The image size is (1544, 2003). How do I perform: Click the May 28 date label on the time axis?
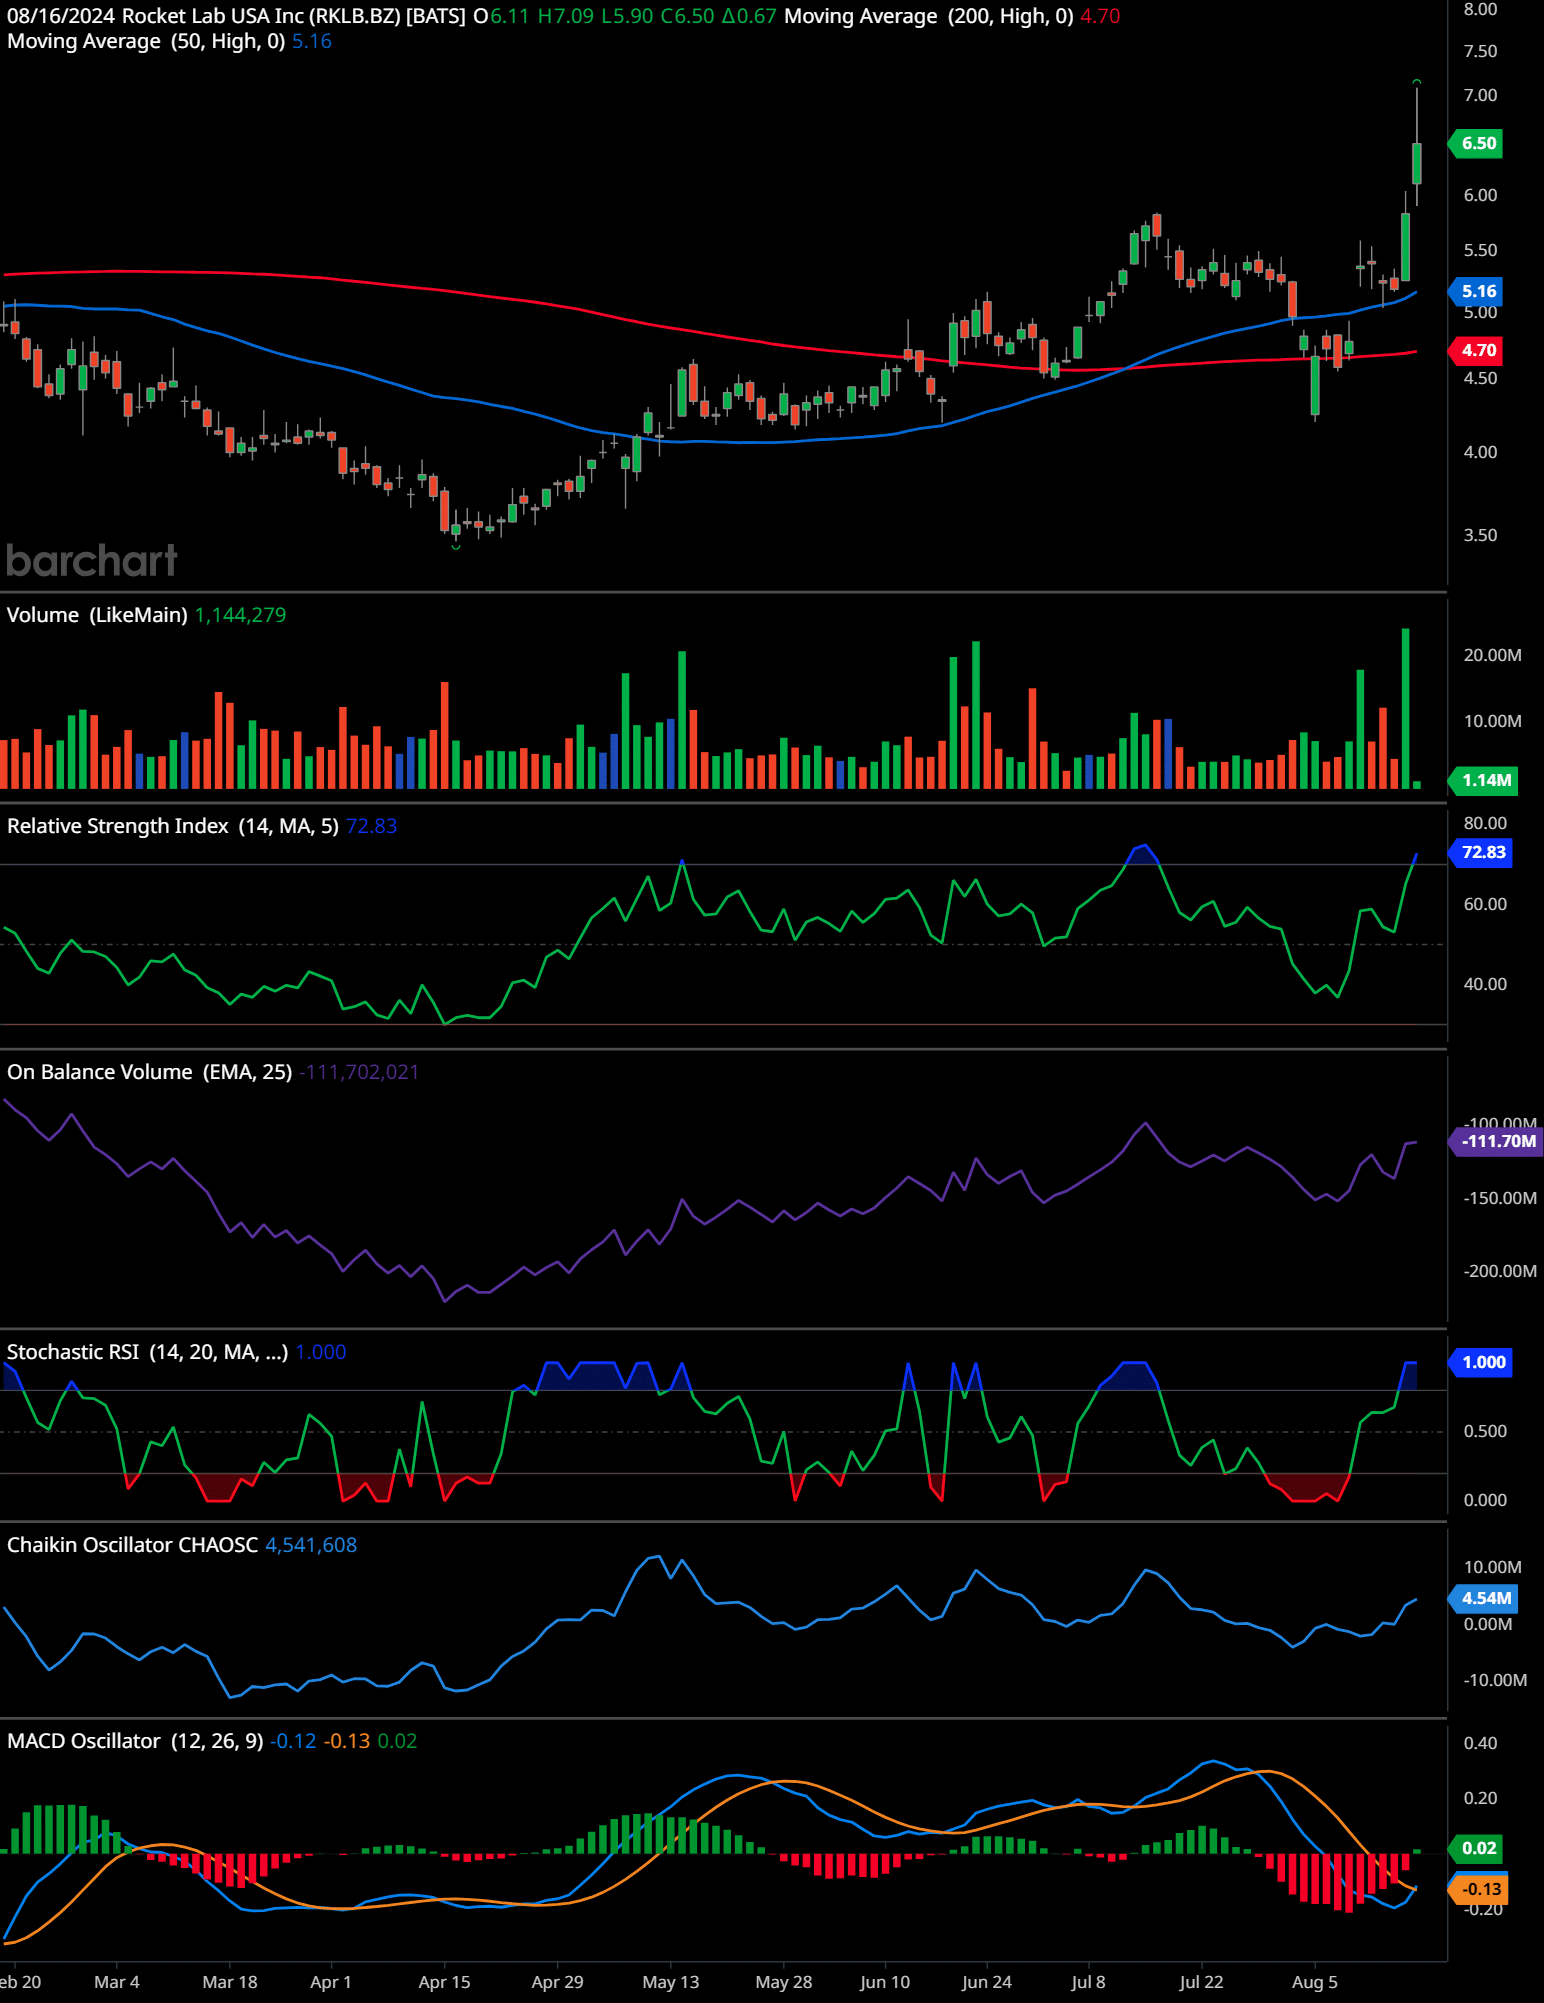point(784,1982)
